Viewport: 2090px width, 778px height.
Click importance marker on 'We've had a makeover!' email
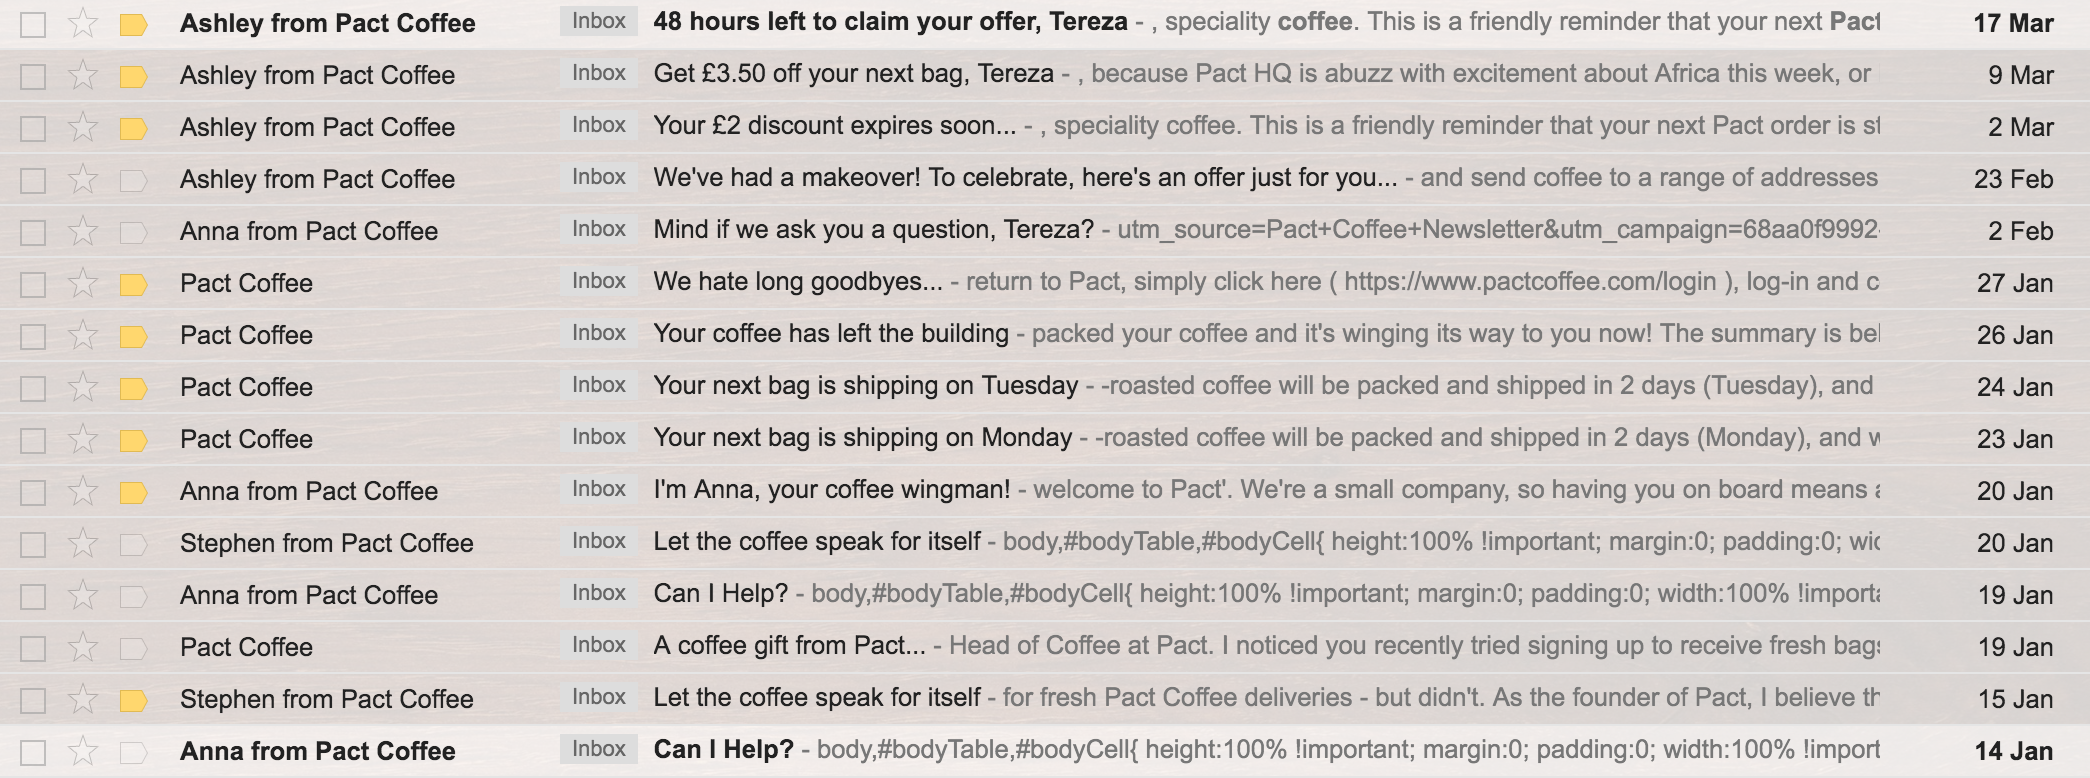click(x=133, y=180)
